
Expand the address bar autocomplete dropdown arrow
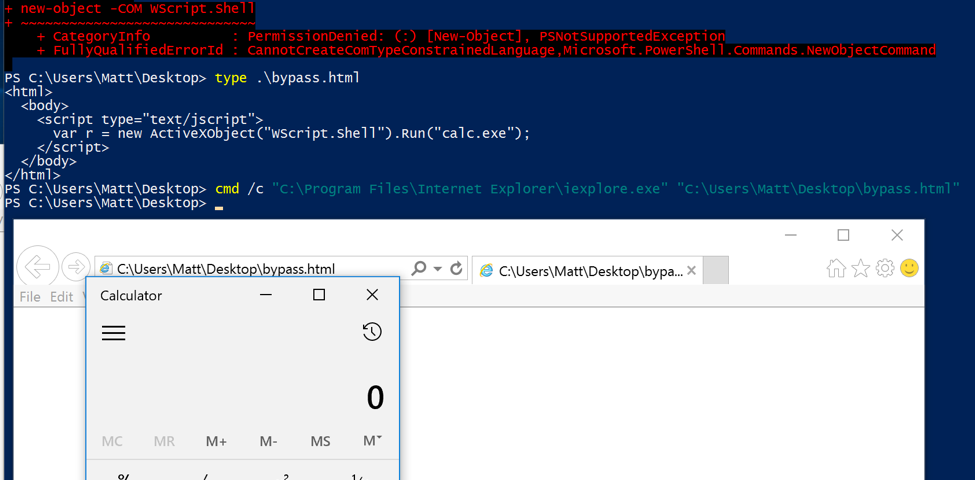click(x=437, y=269)
